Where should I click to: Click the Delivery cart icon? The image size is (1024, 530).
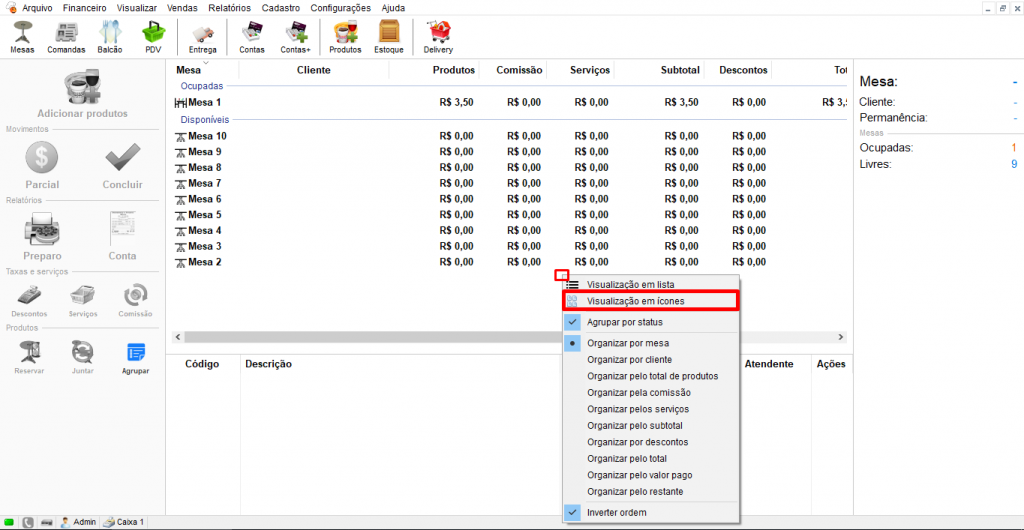pyautogui.click(x=438, y=37)
